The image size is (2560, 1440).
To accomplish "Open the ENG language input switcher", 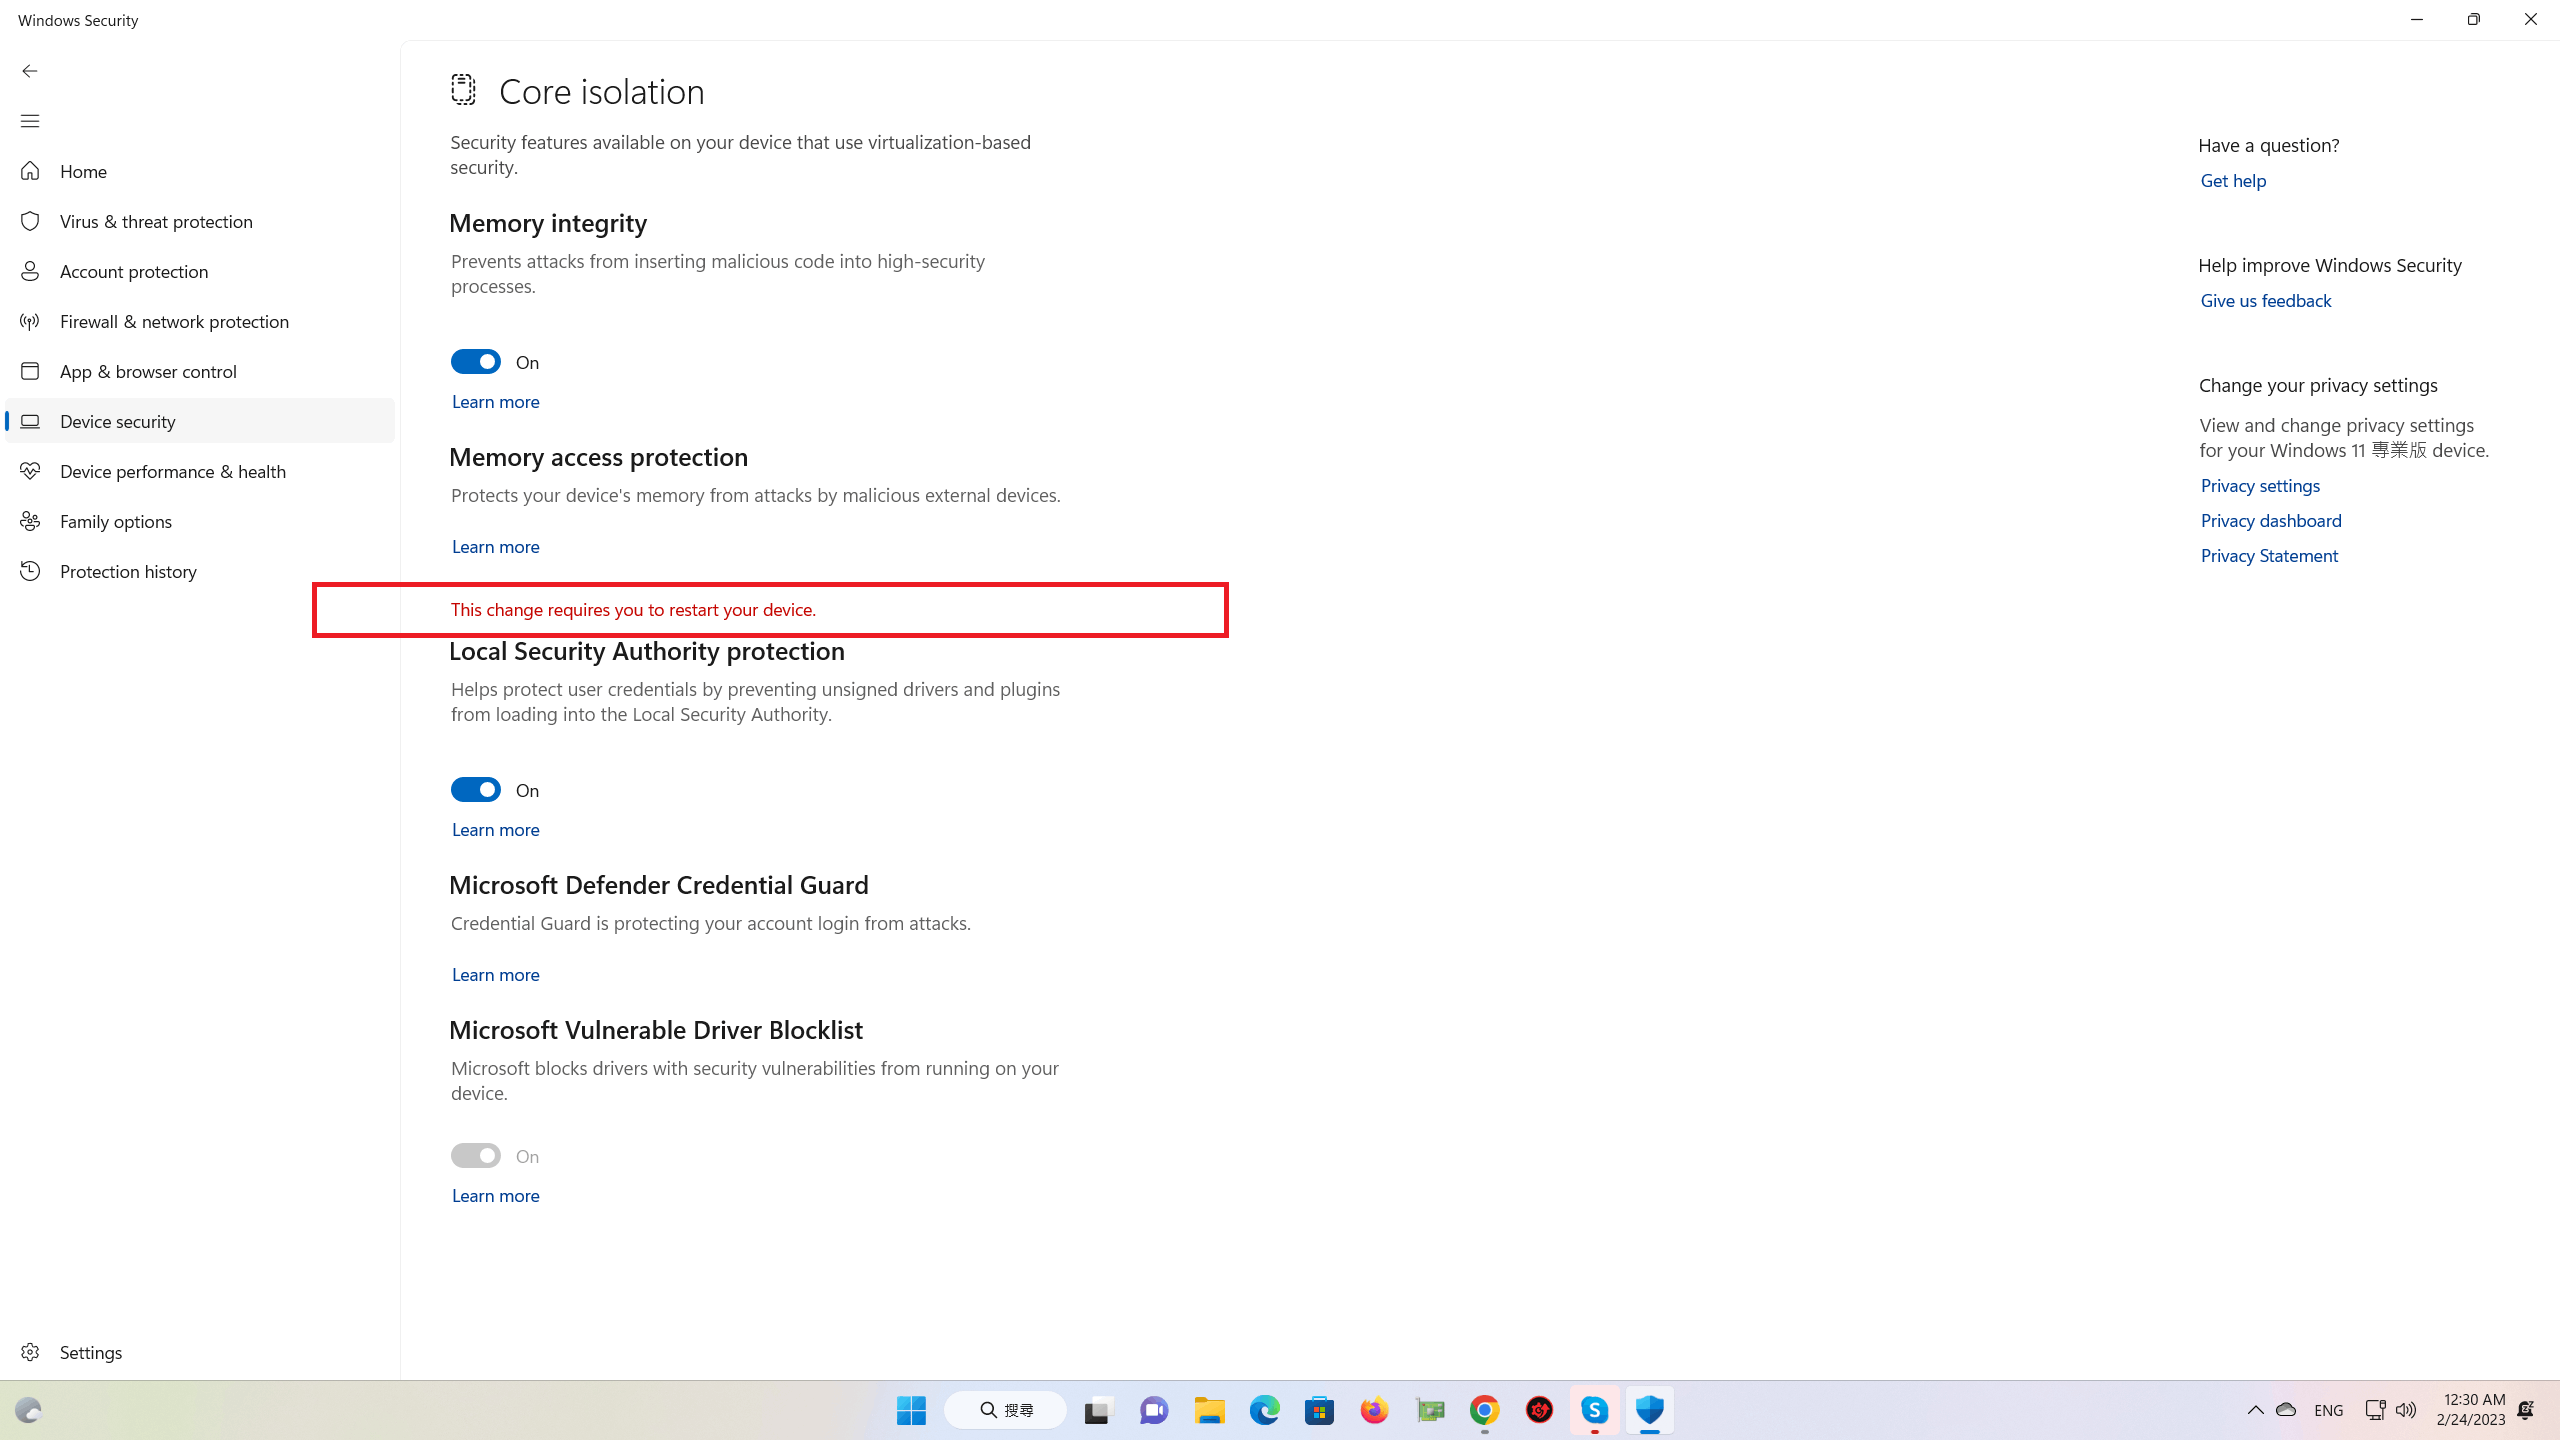I will point(2328,1410).
